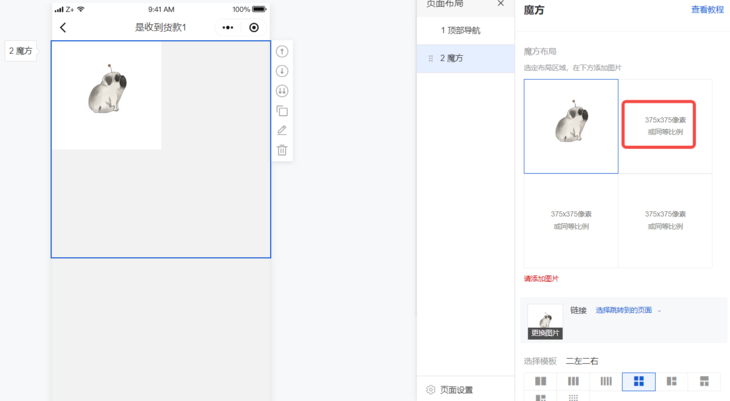This screenshot has width=730, height=401.
Task: Select 1 顶部导航 in the page layout list
Action: coord(466,30)
